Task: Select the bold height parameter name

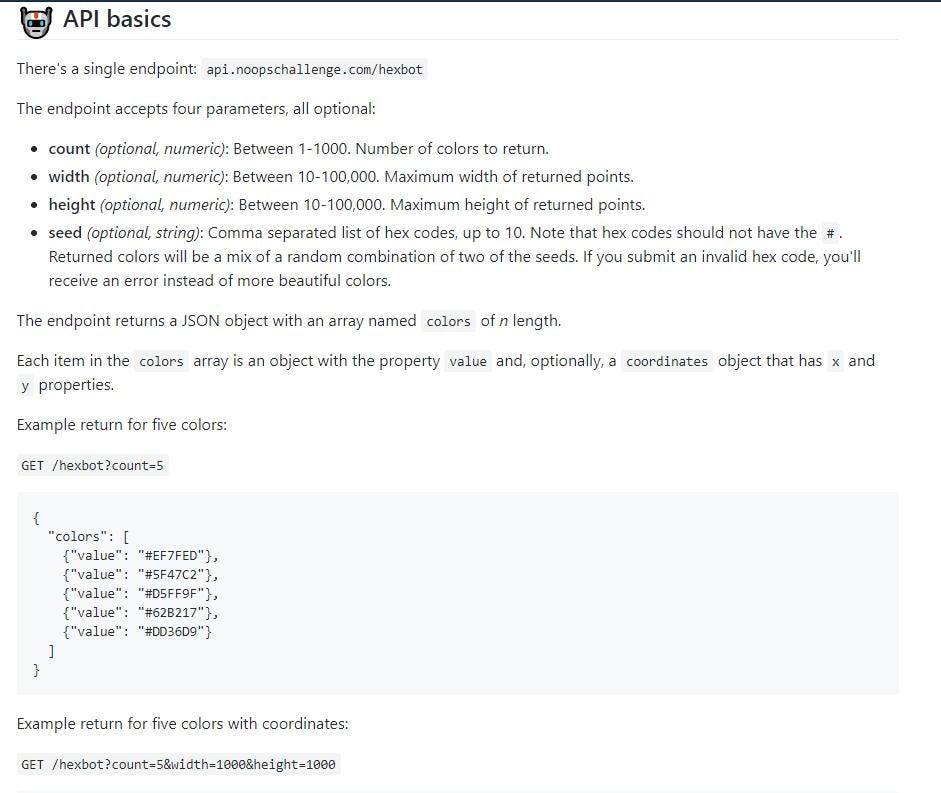Action: pyautogui.click(x=72, y=205)
